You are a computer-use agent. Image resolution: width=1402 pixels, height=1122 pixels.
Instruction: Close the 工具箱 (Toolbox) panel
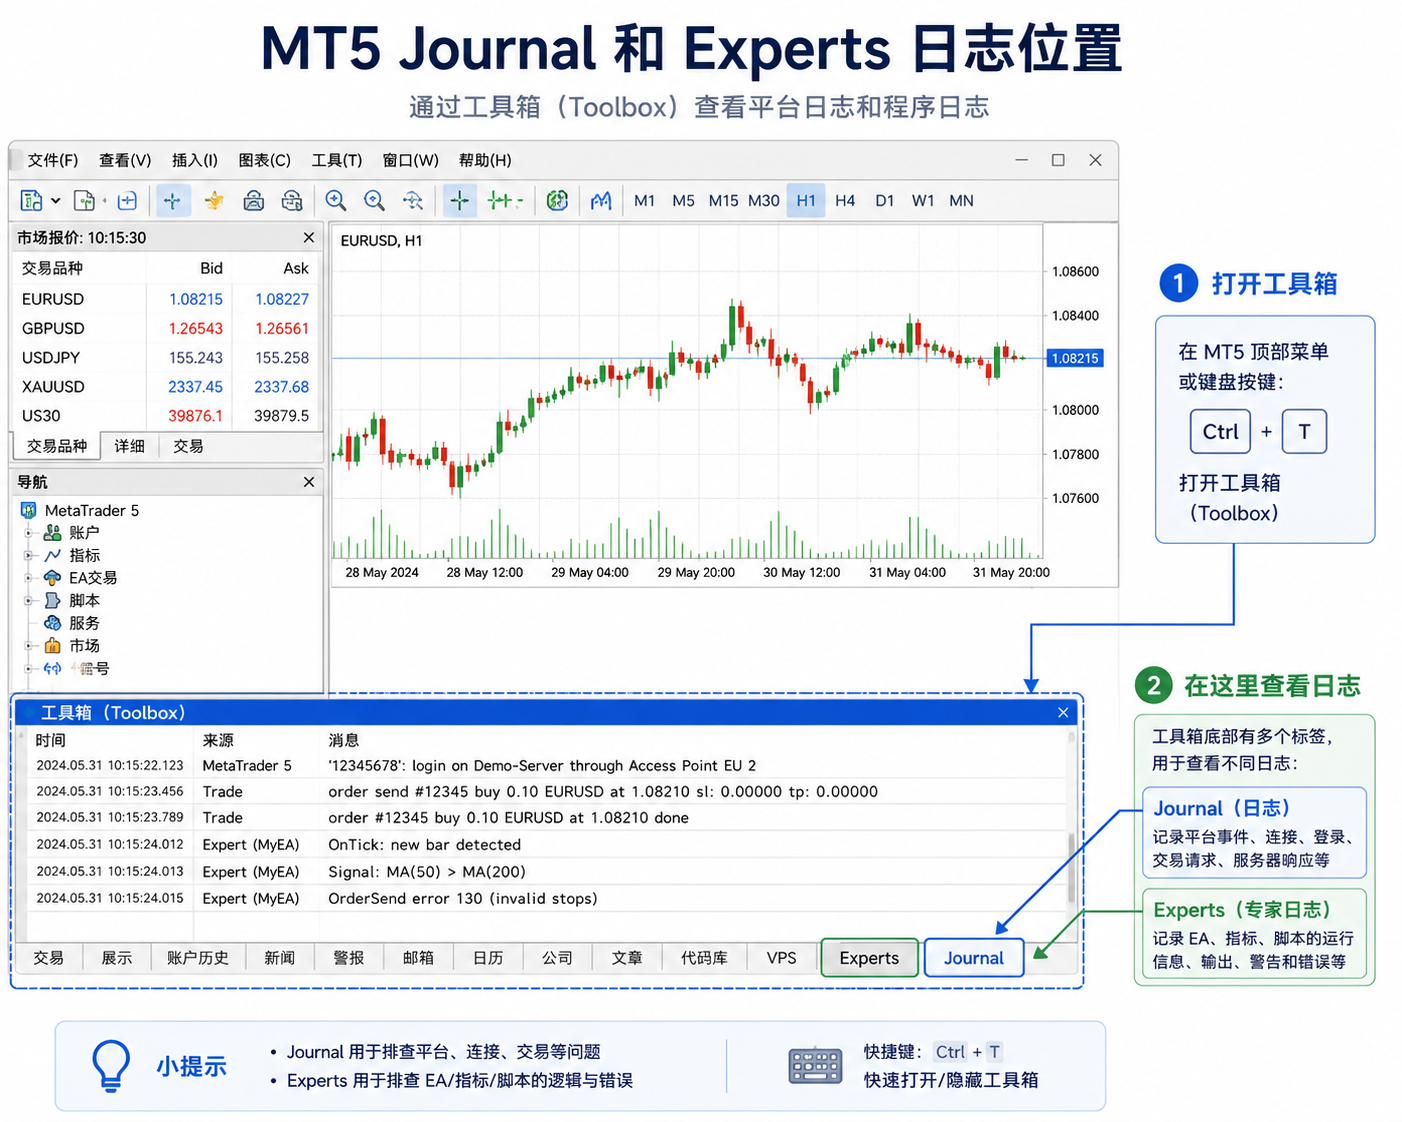click(1063, 713)
